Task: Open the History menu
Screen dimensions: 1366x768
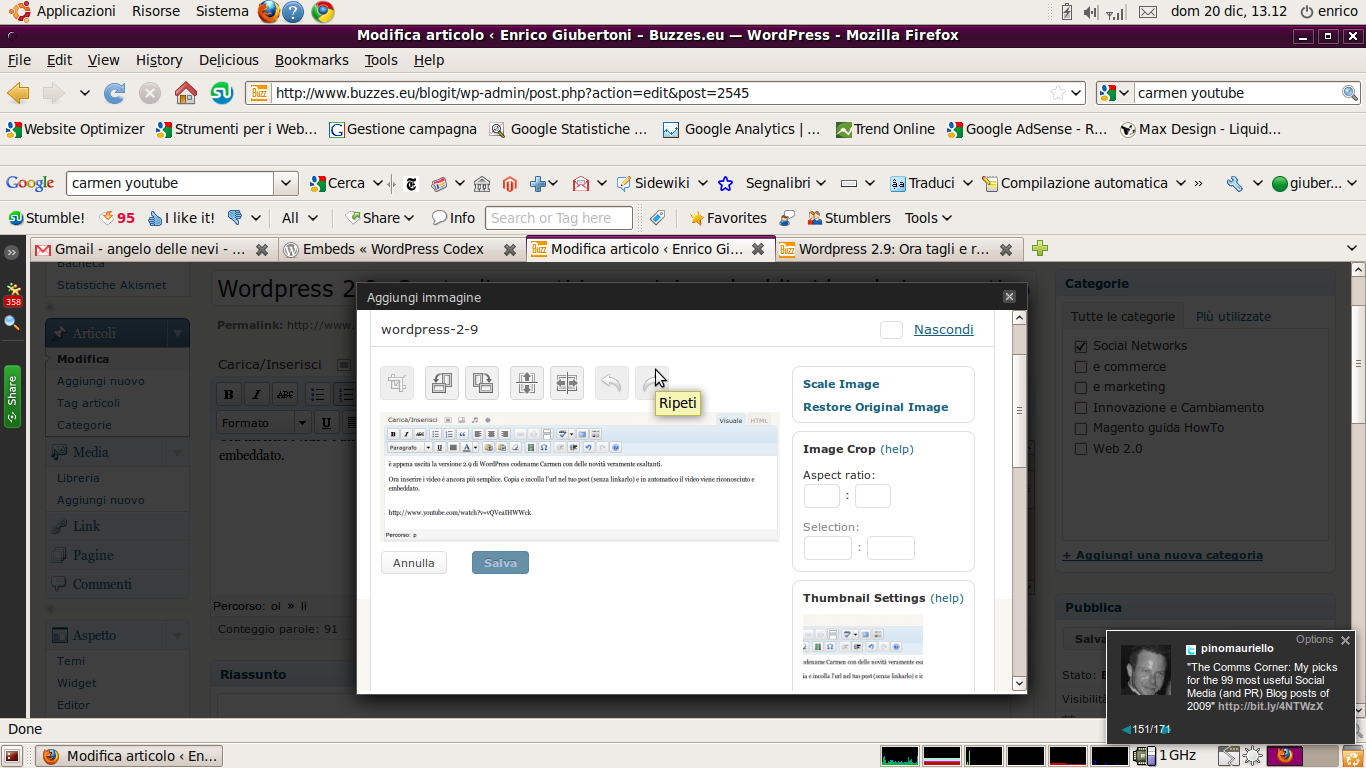Action: [x=159, y=60]
